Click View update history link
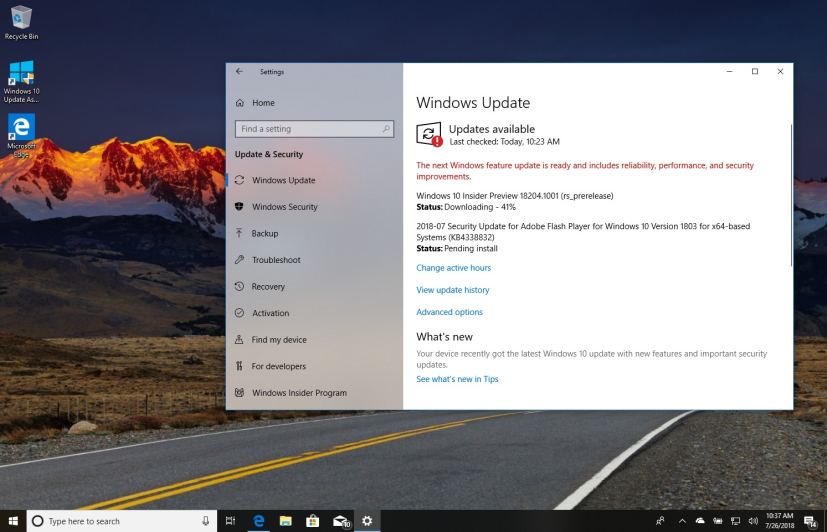Image resolution: width=827 pixels, height=532 pixels. (453, 290)
